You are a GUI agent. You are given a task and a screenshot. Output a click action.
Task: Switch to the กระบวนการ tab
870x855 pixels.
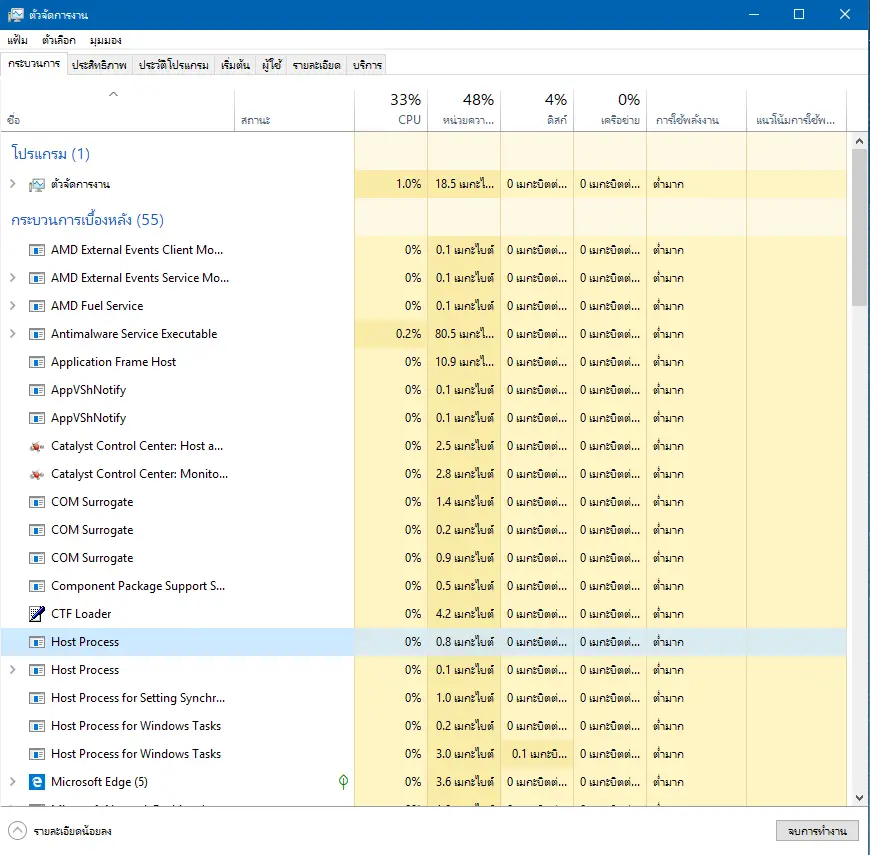(x=34, y=64)
